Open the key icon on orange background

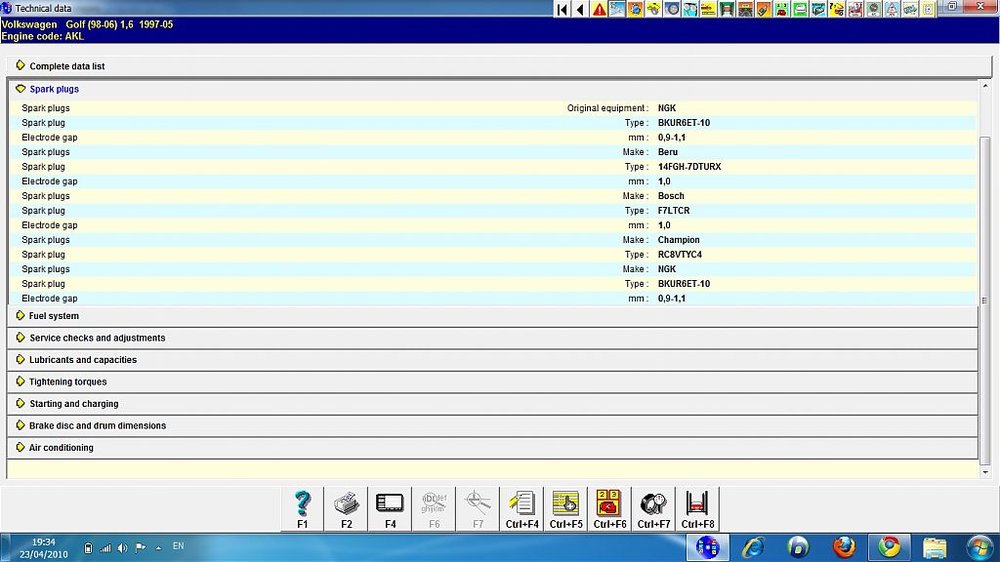point(763,9)
